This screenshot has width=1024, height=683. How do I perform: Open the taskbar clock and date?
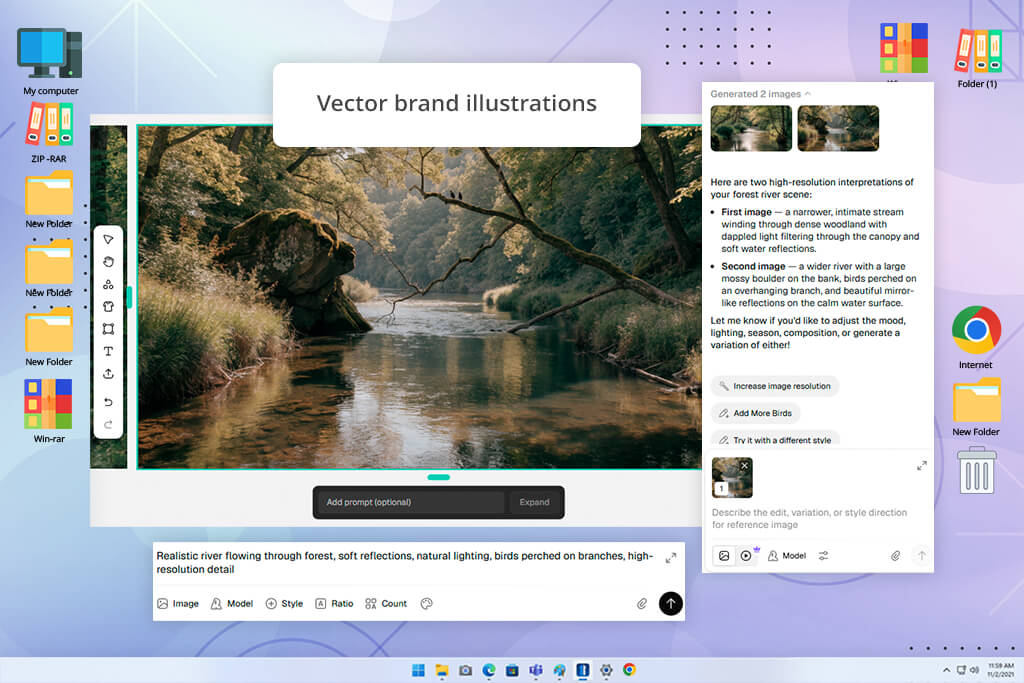(x=1000, y=669)
